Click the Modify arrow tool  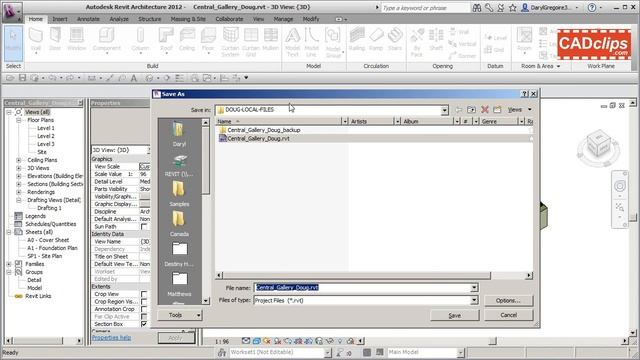click(x=13, y=42)
